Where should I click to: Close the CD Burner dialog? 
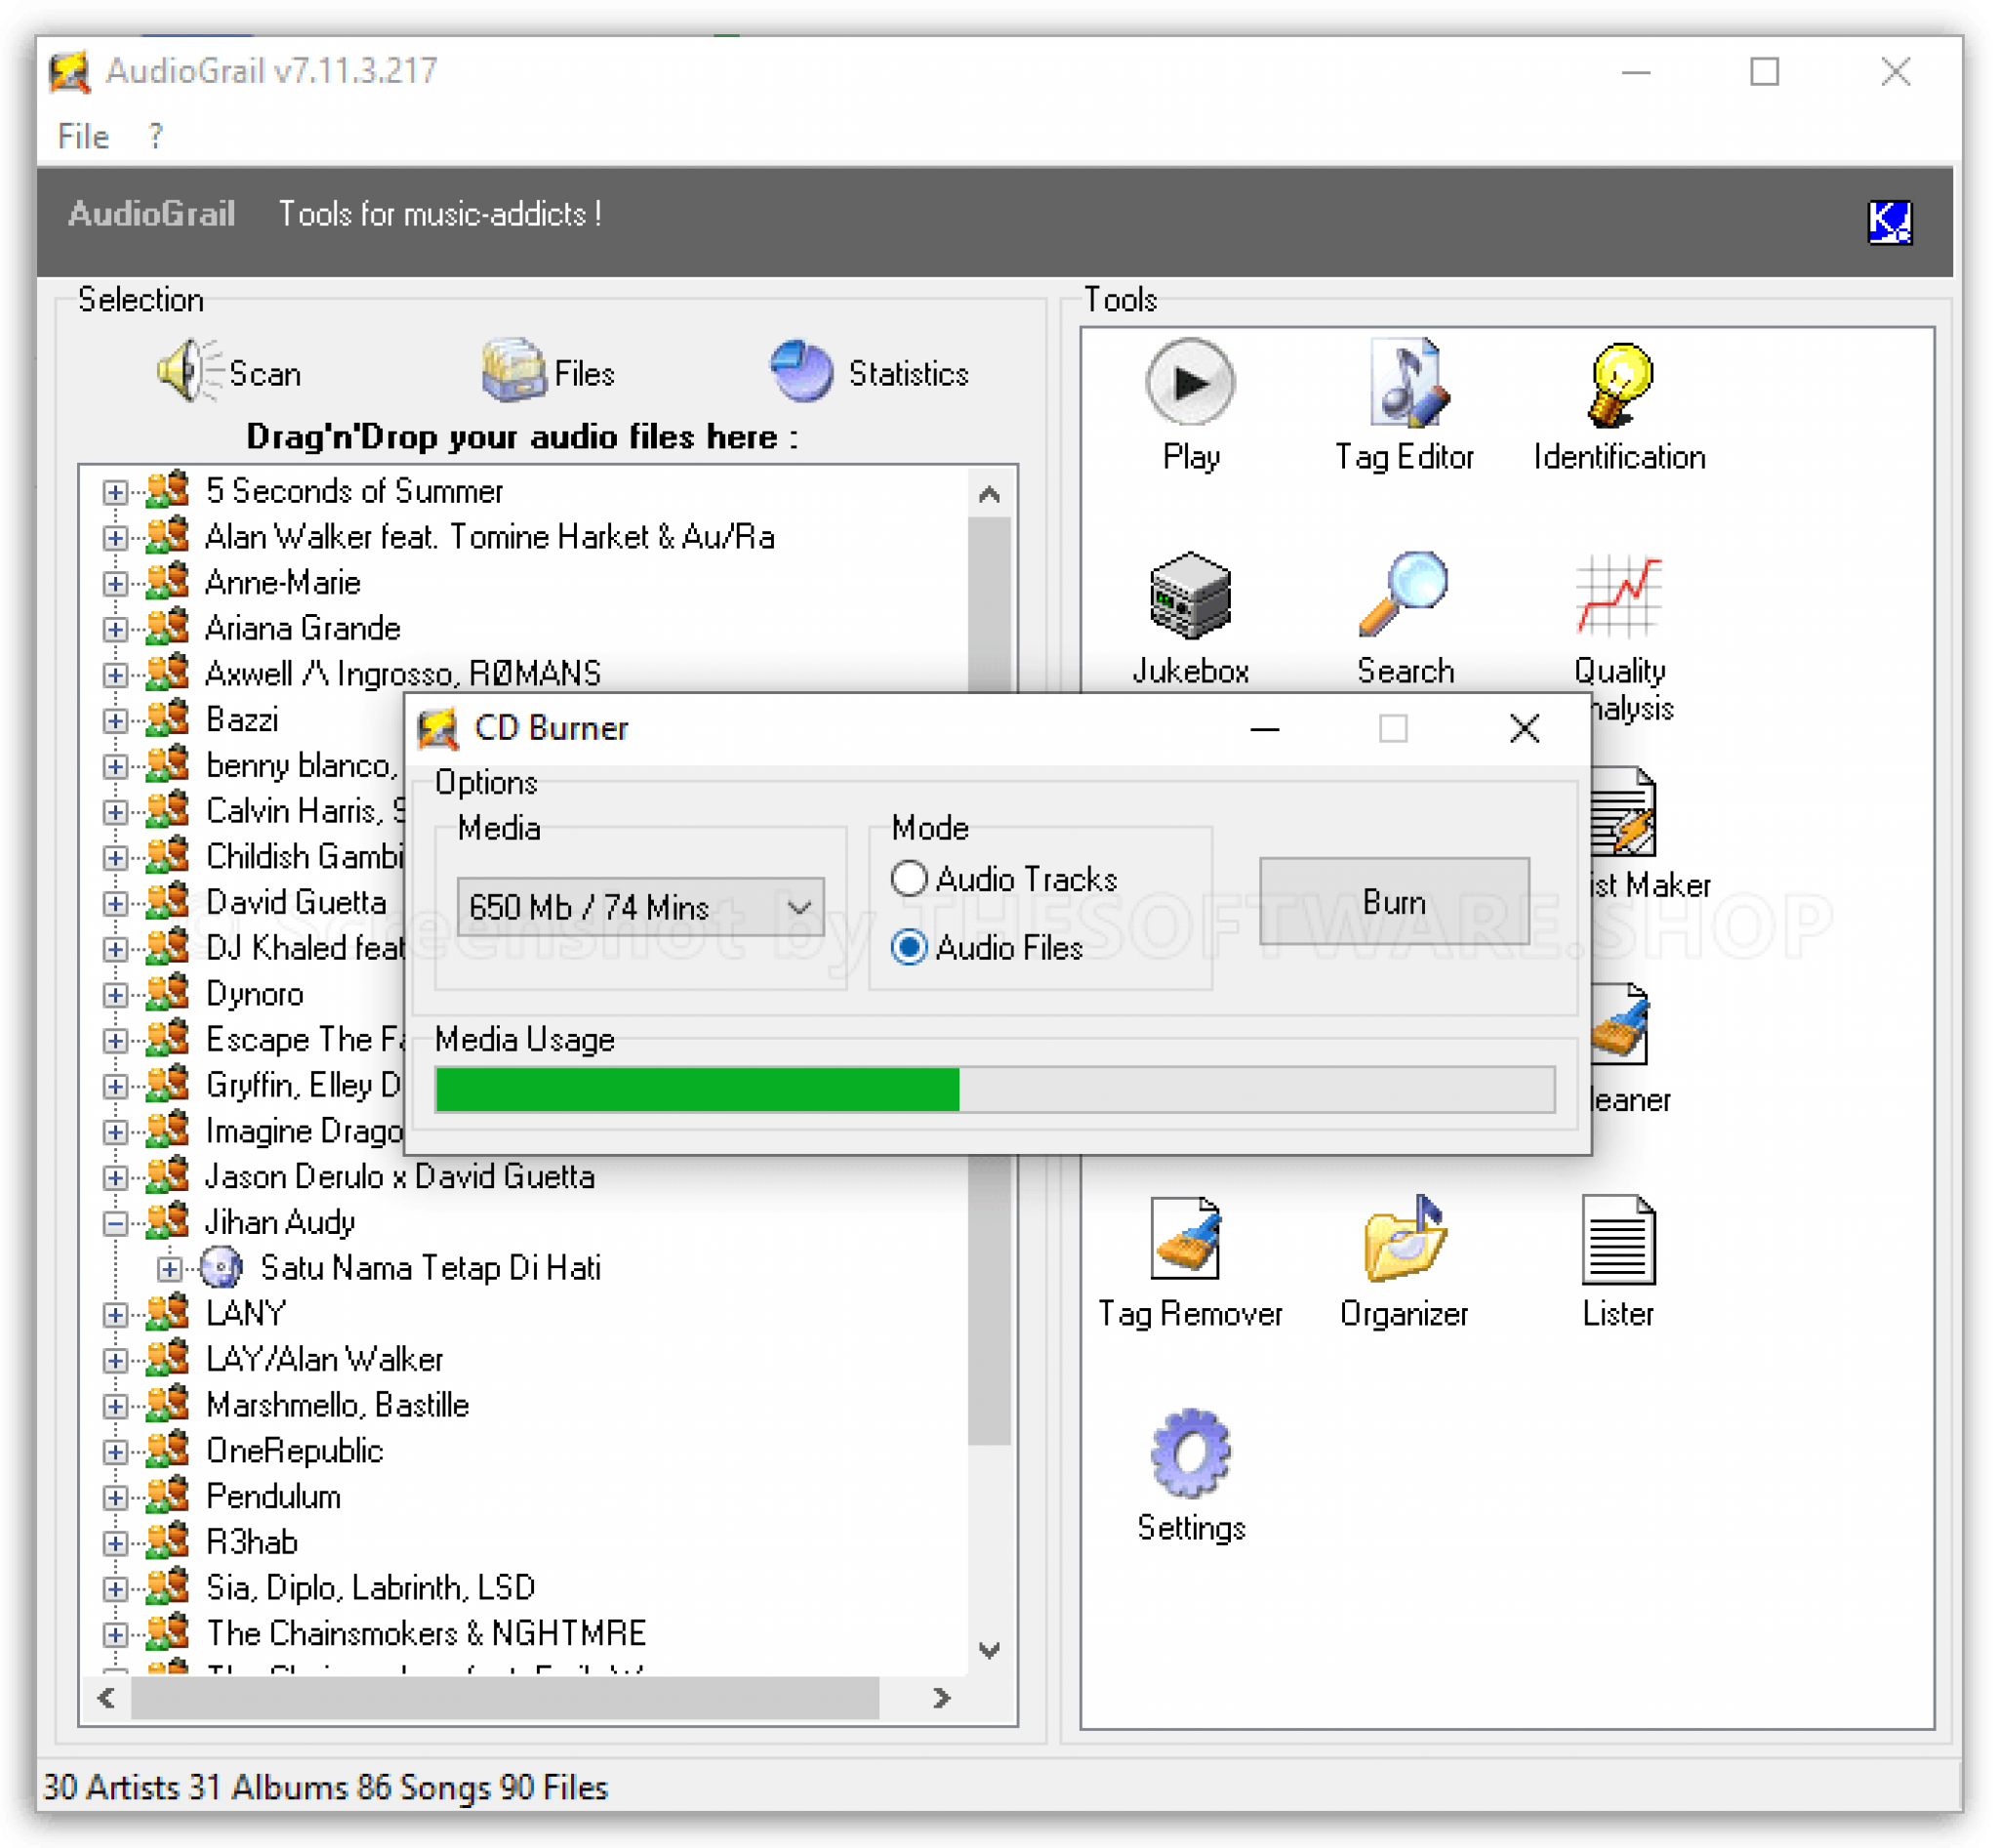[x=1525, y=729]
